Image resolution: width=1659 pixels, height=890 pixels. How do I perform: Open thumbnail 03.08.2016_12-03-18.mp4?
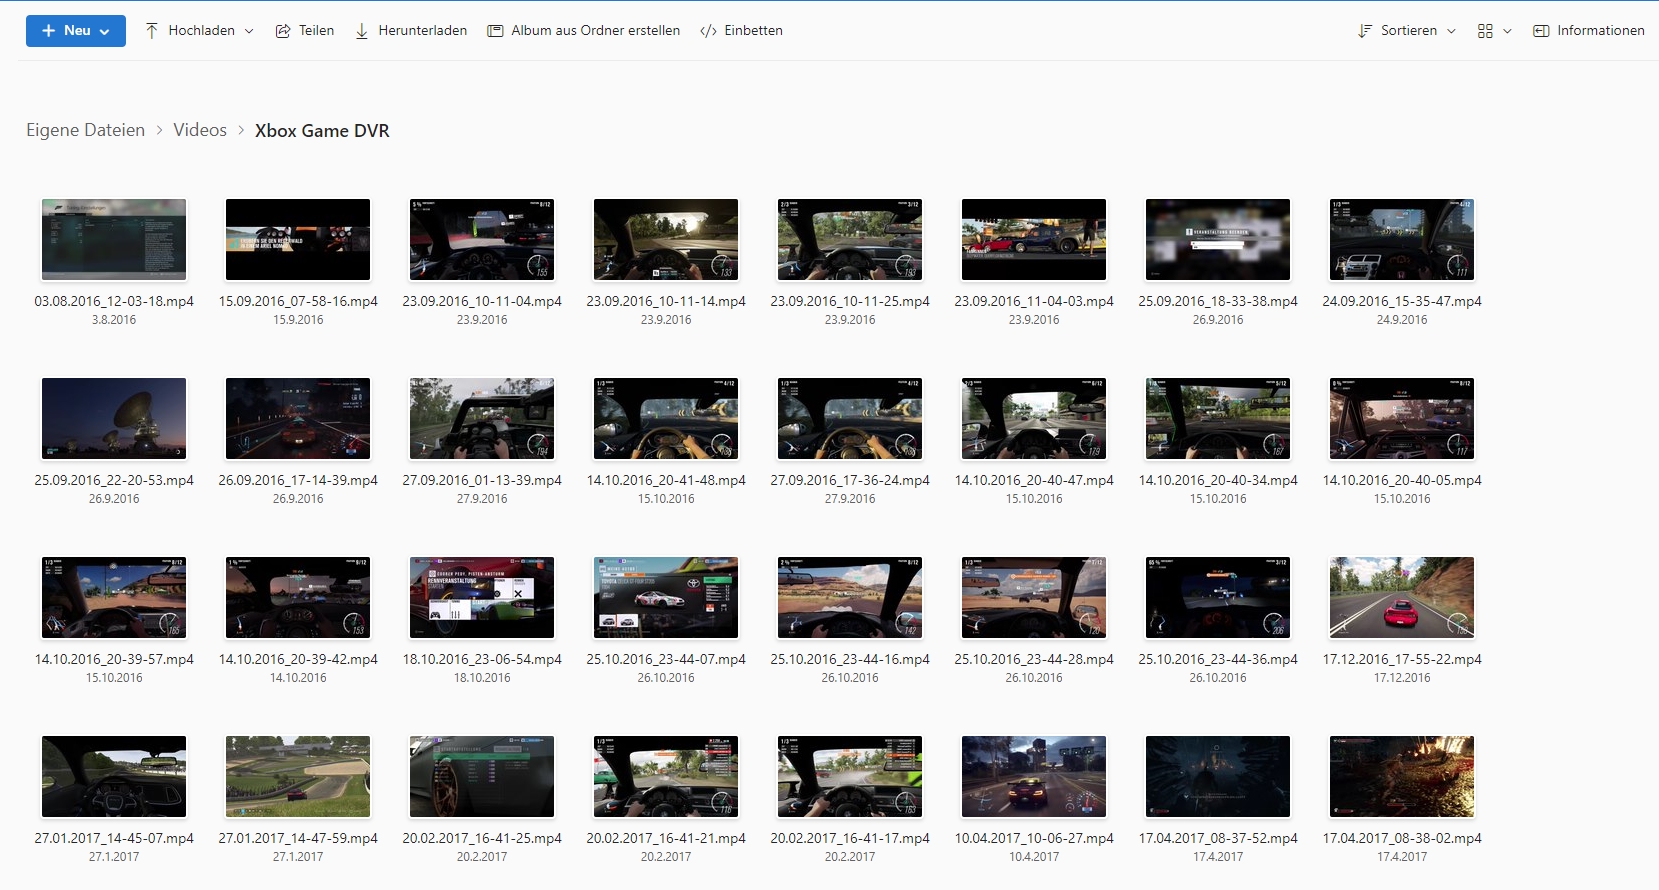point(114,239)
